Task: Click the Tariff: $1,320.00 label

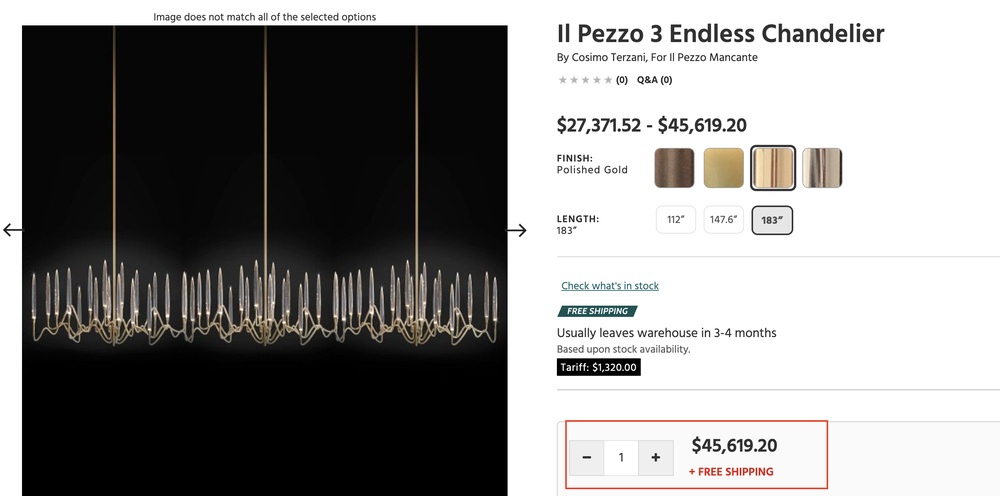Action: 598,367
